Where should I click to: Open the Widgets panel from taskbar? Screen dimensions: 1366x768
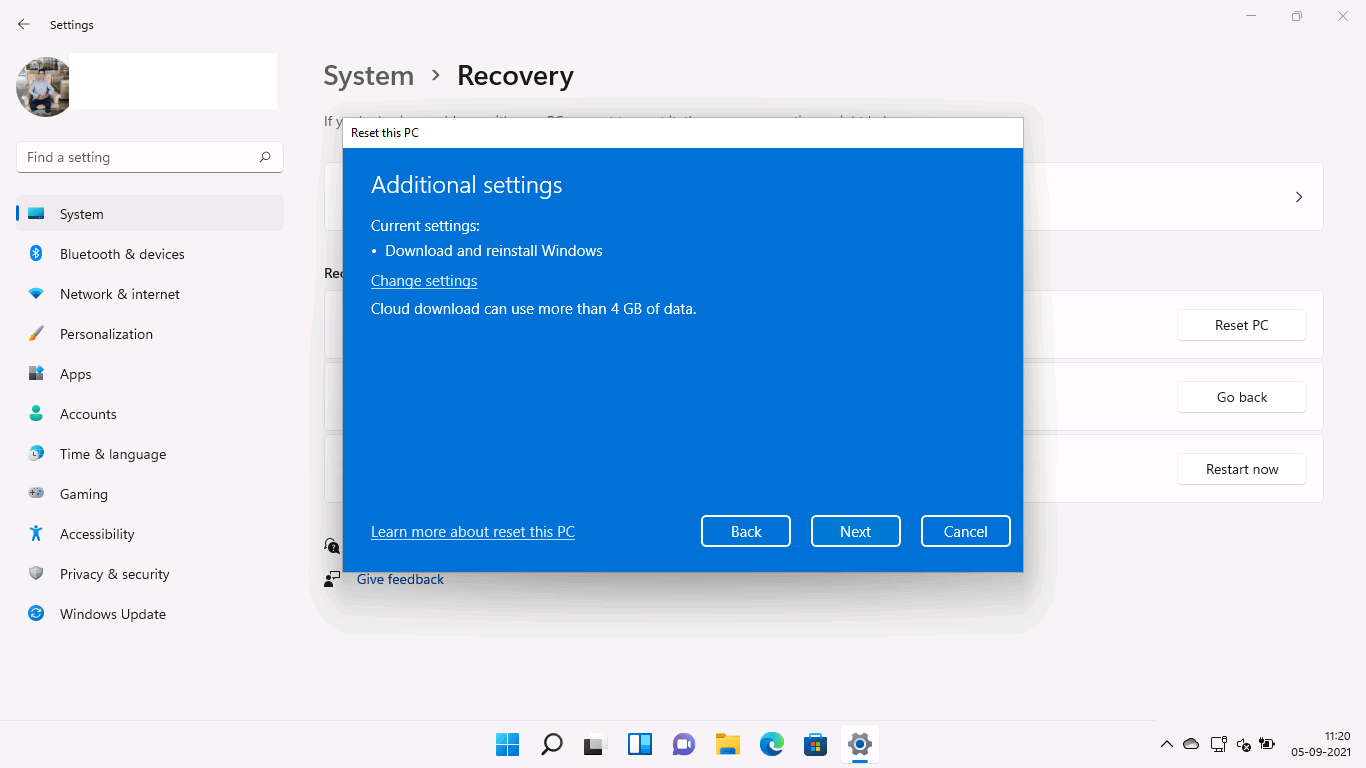(640, 744)
